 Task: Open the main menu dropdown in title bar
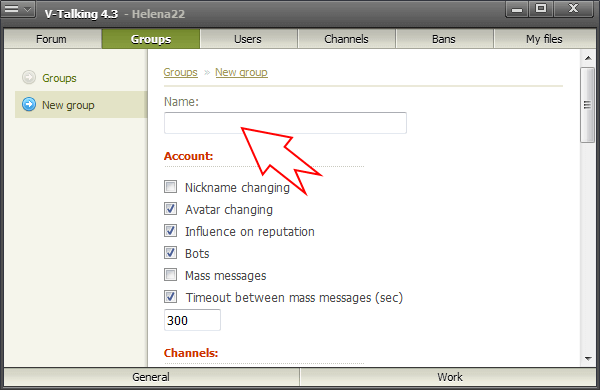(x=18, y=9)
